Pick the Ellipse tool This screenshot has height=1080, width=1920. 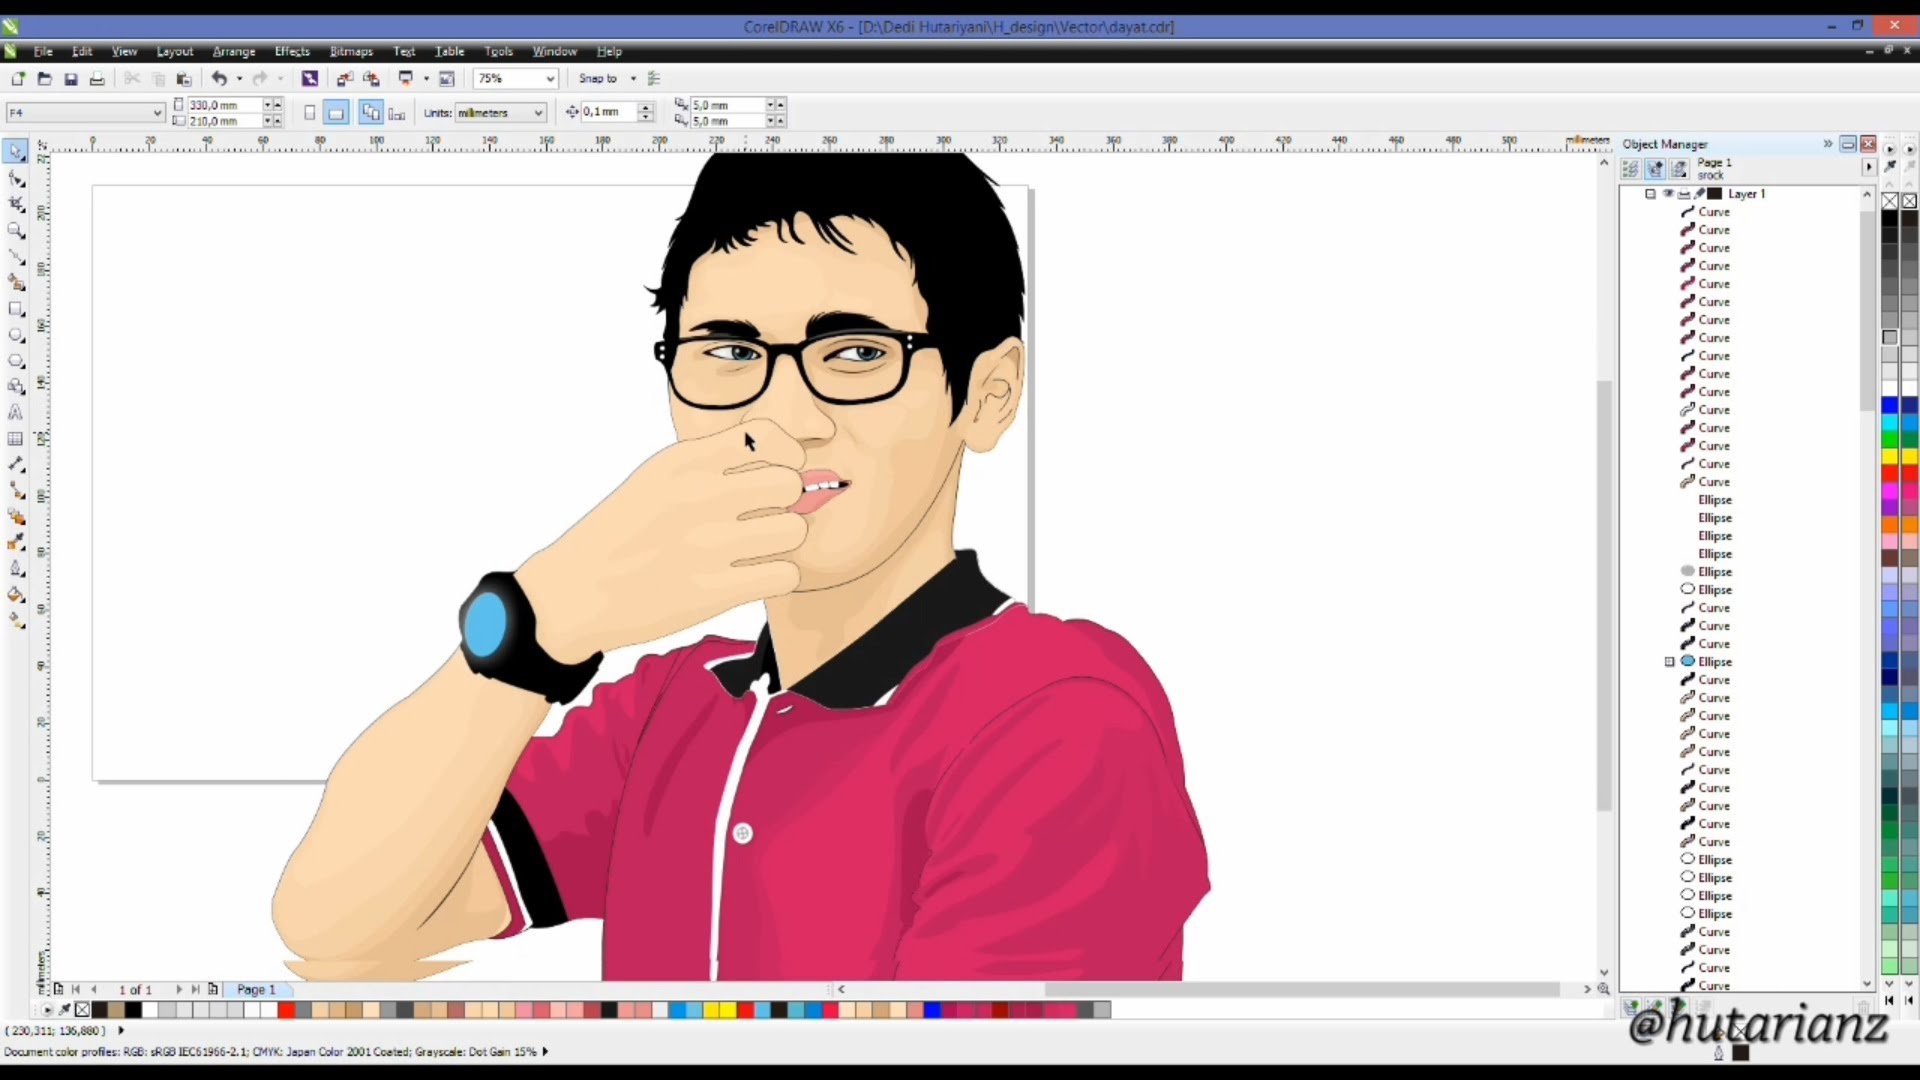point(16,335)
